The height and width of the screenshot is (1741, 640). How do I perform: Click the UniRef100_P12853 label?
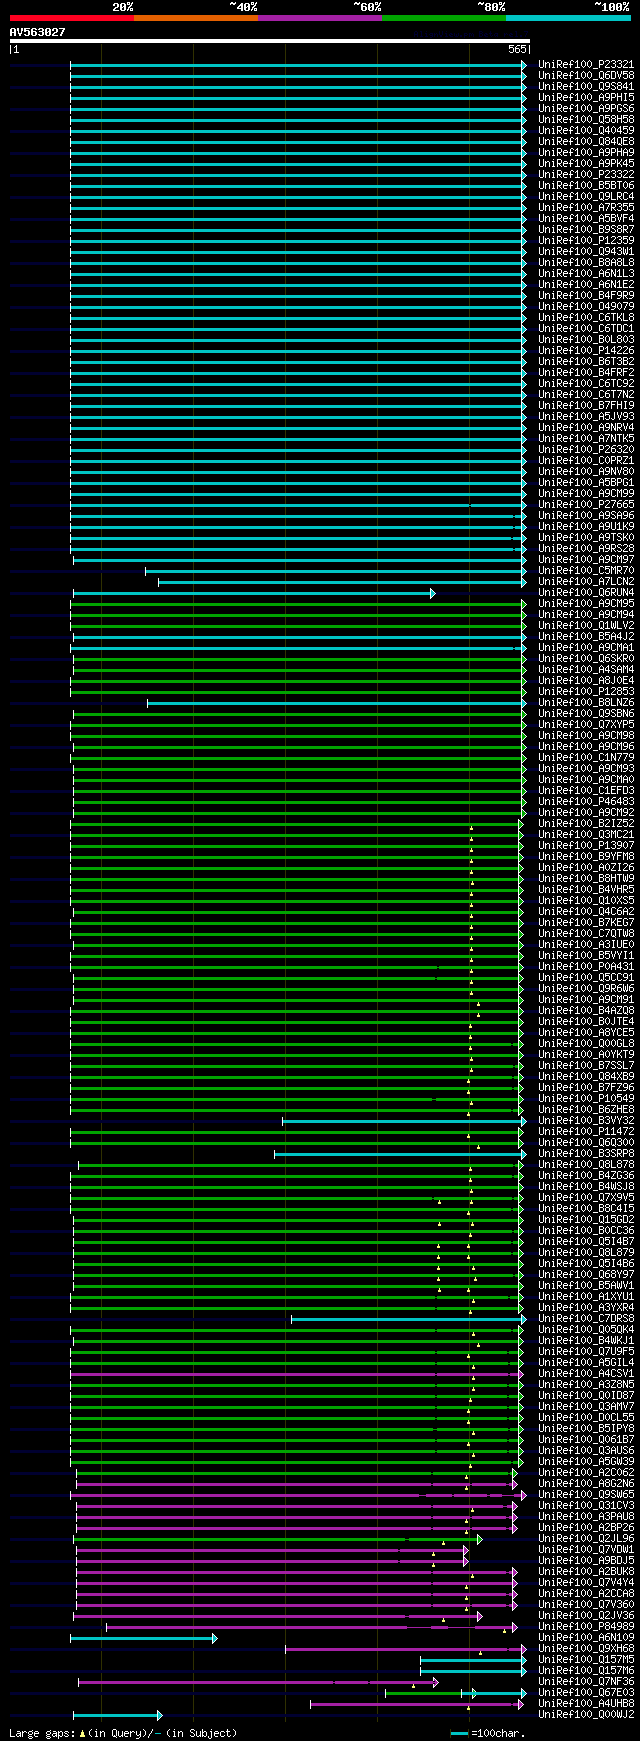(586, 691)
